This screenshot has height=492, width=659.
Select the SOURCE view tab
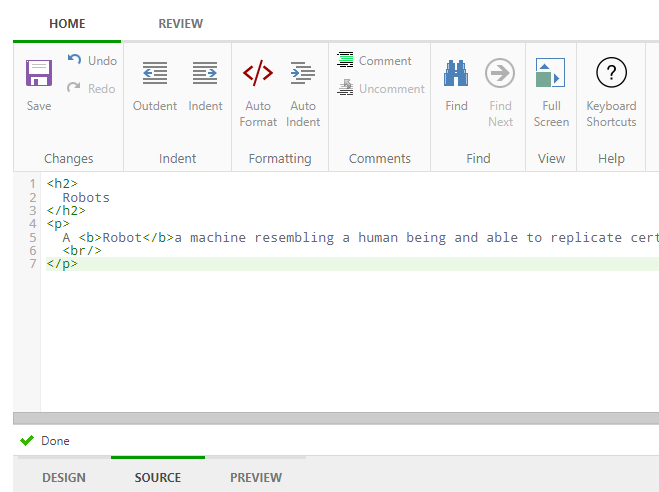tap(158, 477)
